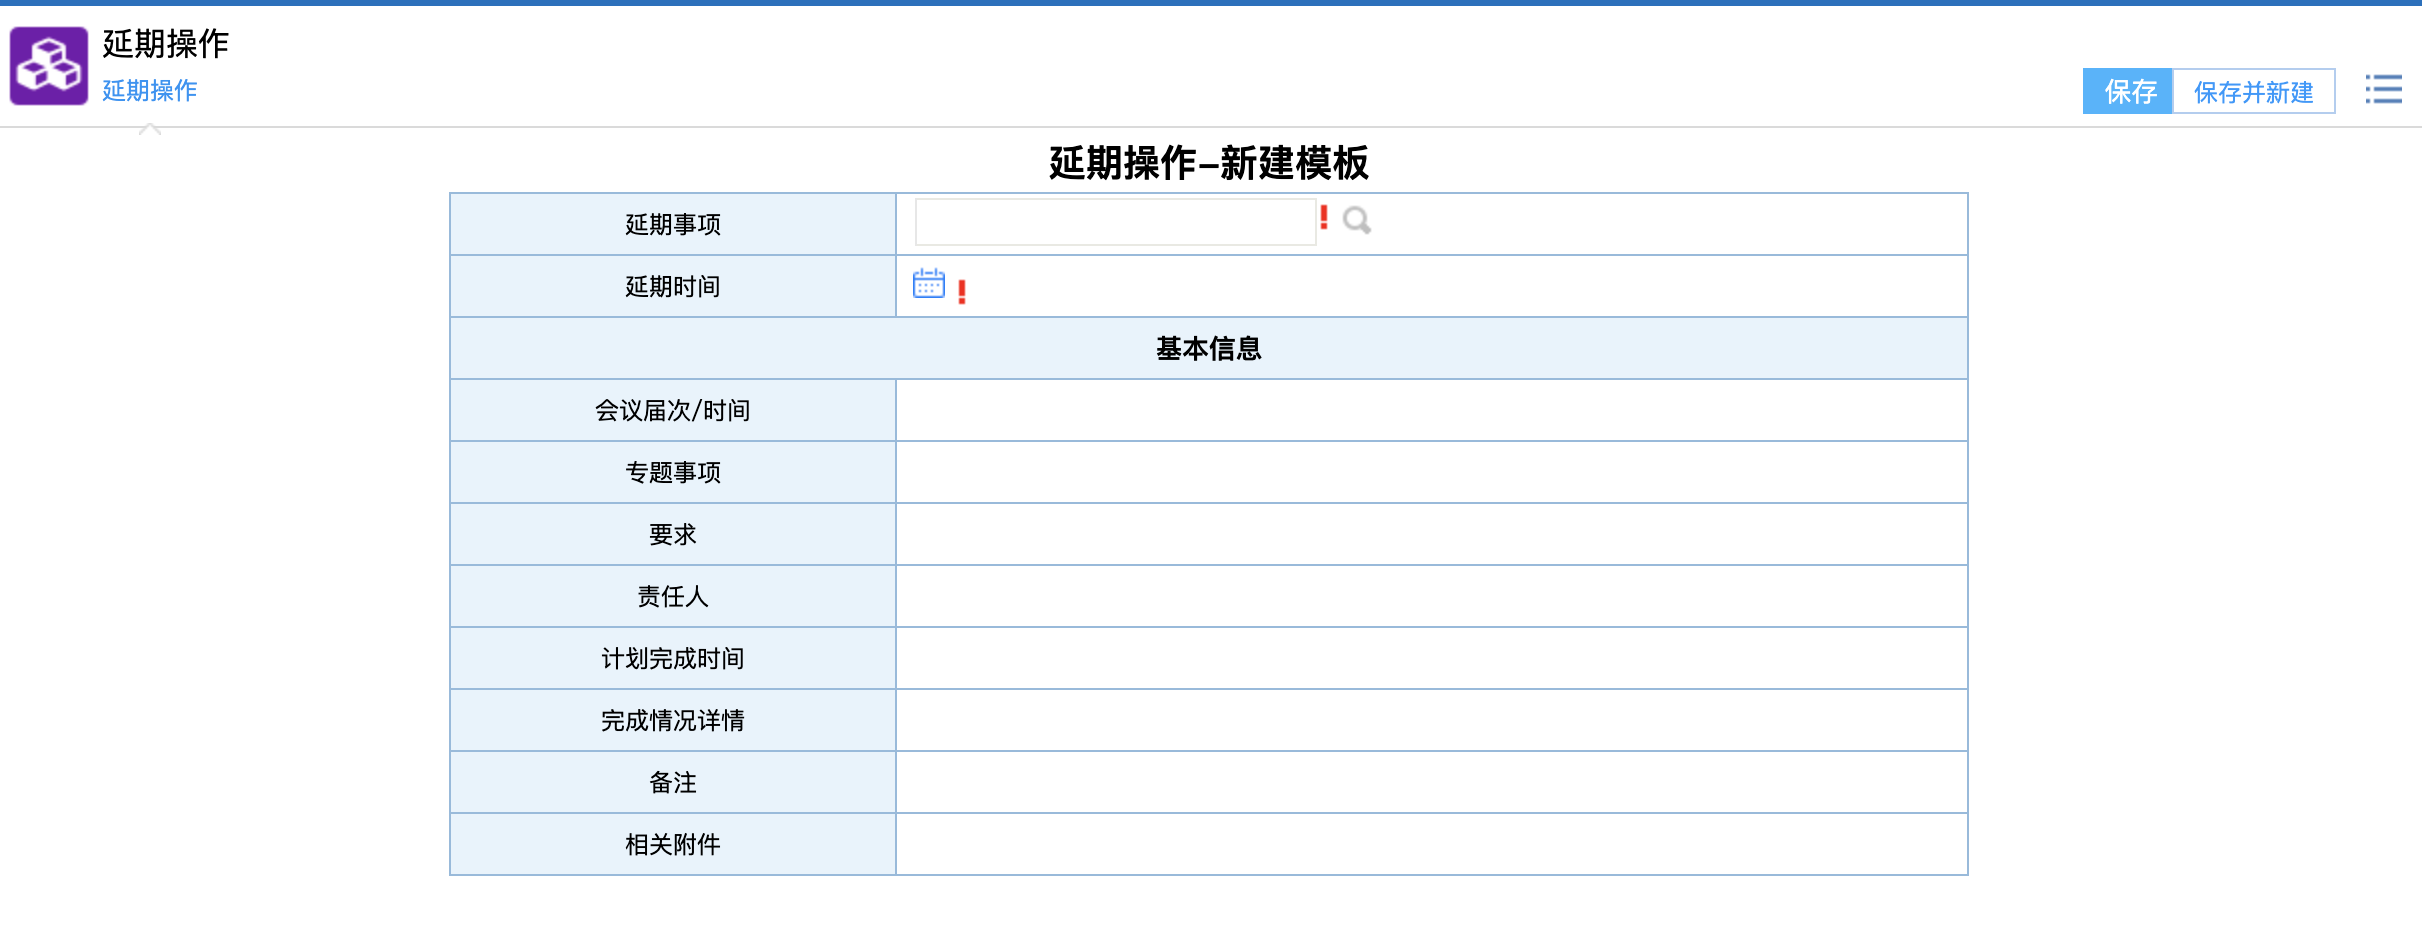The height and width of the screenshot is (926, 2422).
Task: Focus the 延期事项 text input box
Action: [x=1114, y=222]
